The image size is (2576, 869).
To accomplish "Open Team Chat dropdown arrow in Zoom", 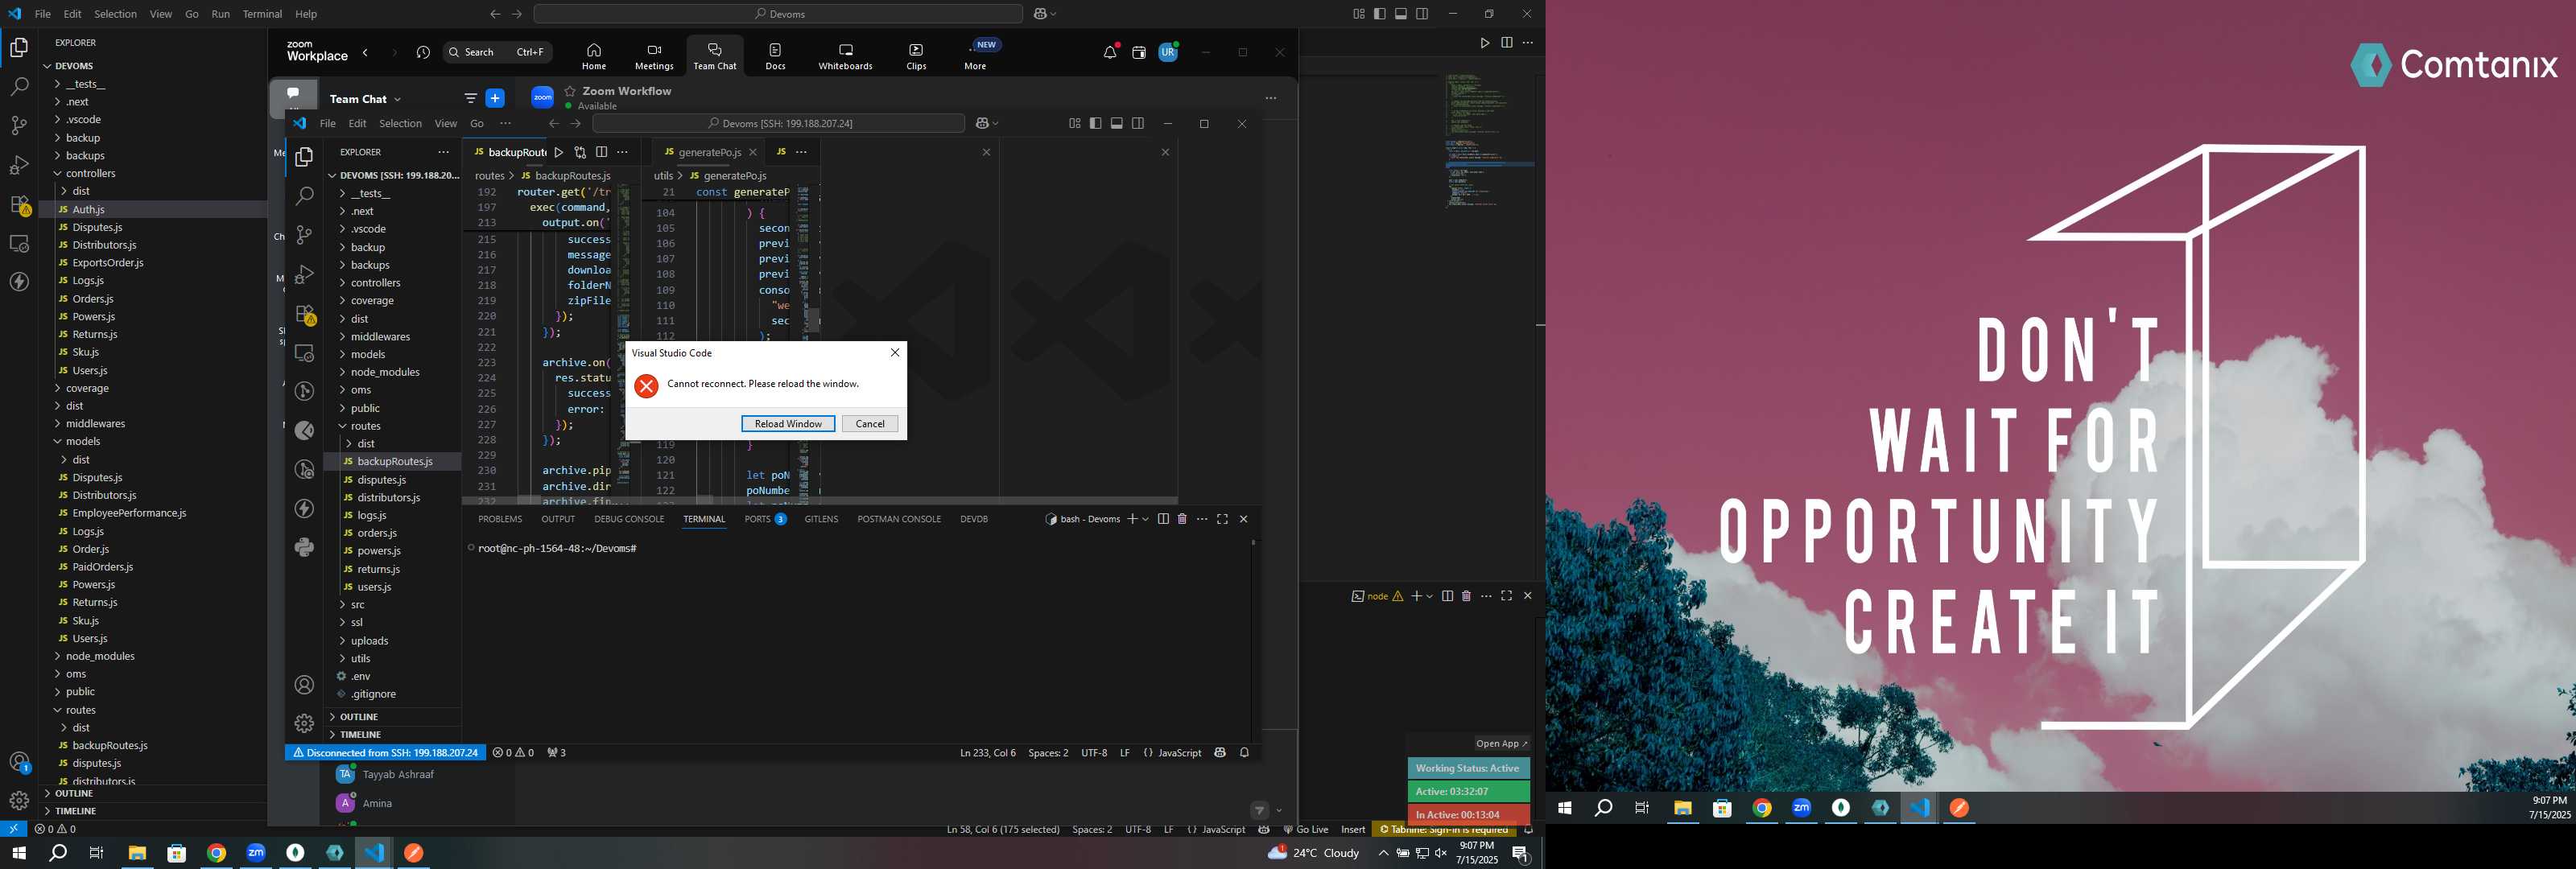I will click(x=397, y=99).
